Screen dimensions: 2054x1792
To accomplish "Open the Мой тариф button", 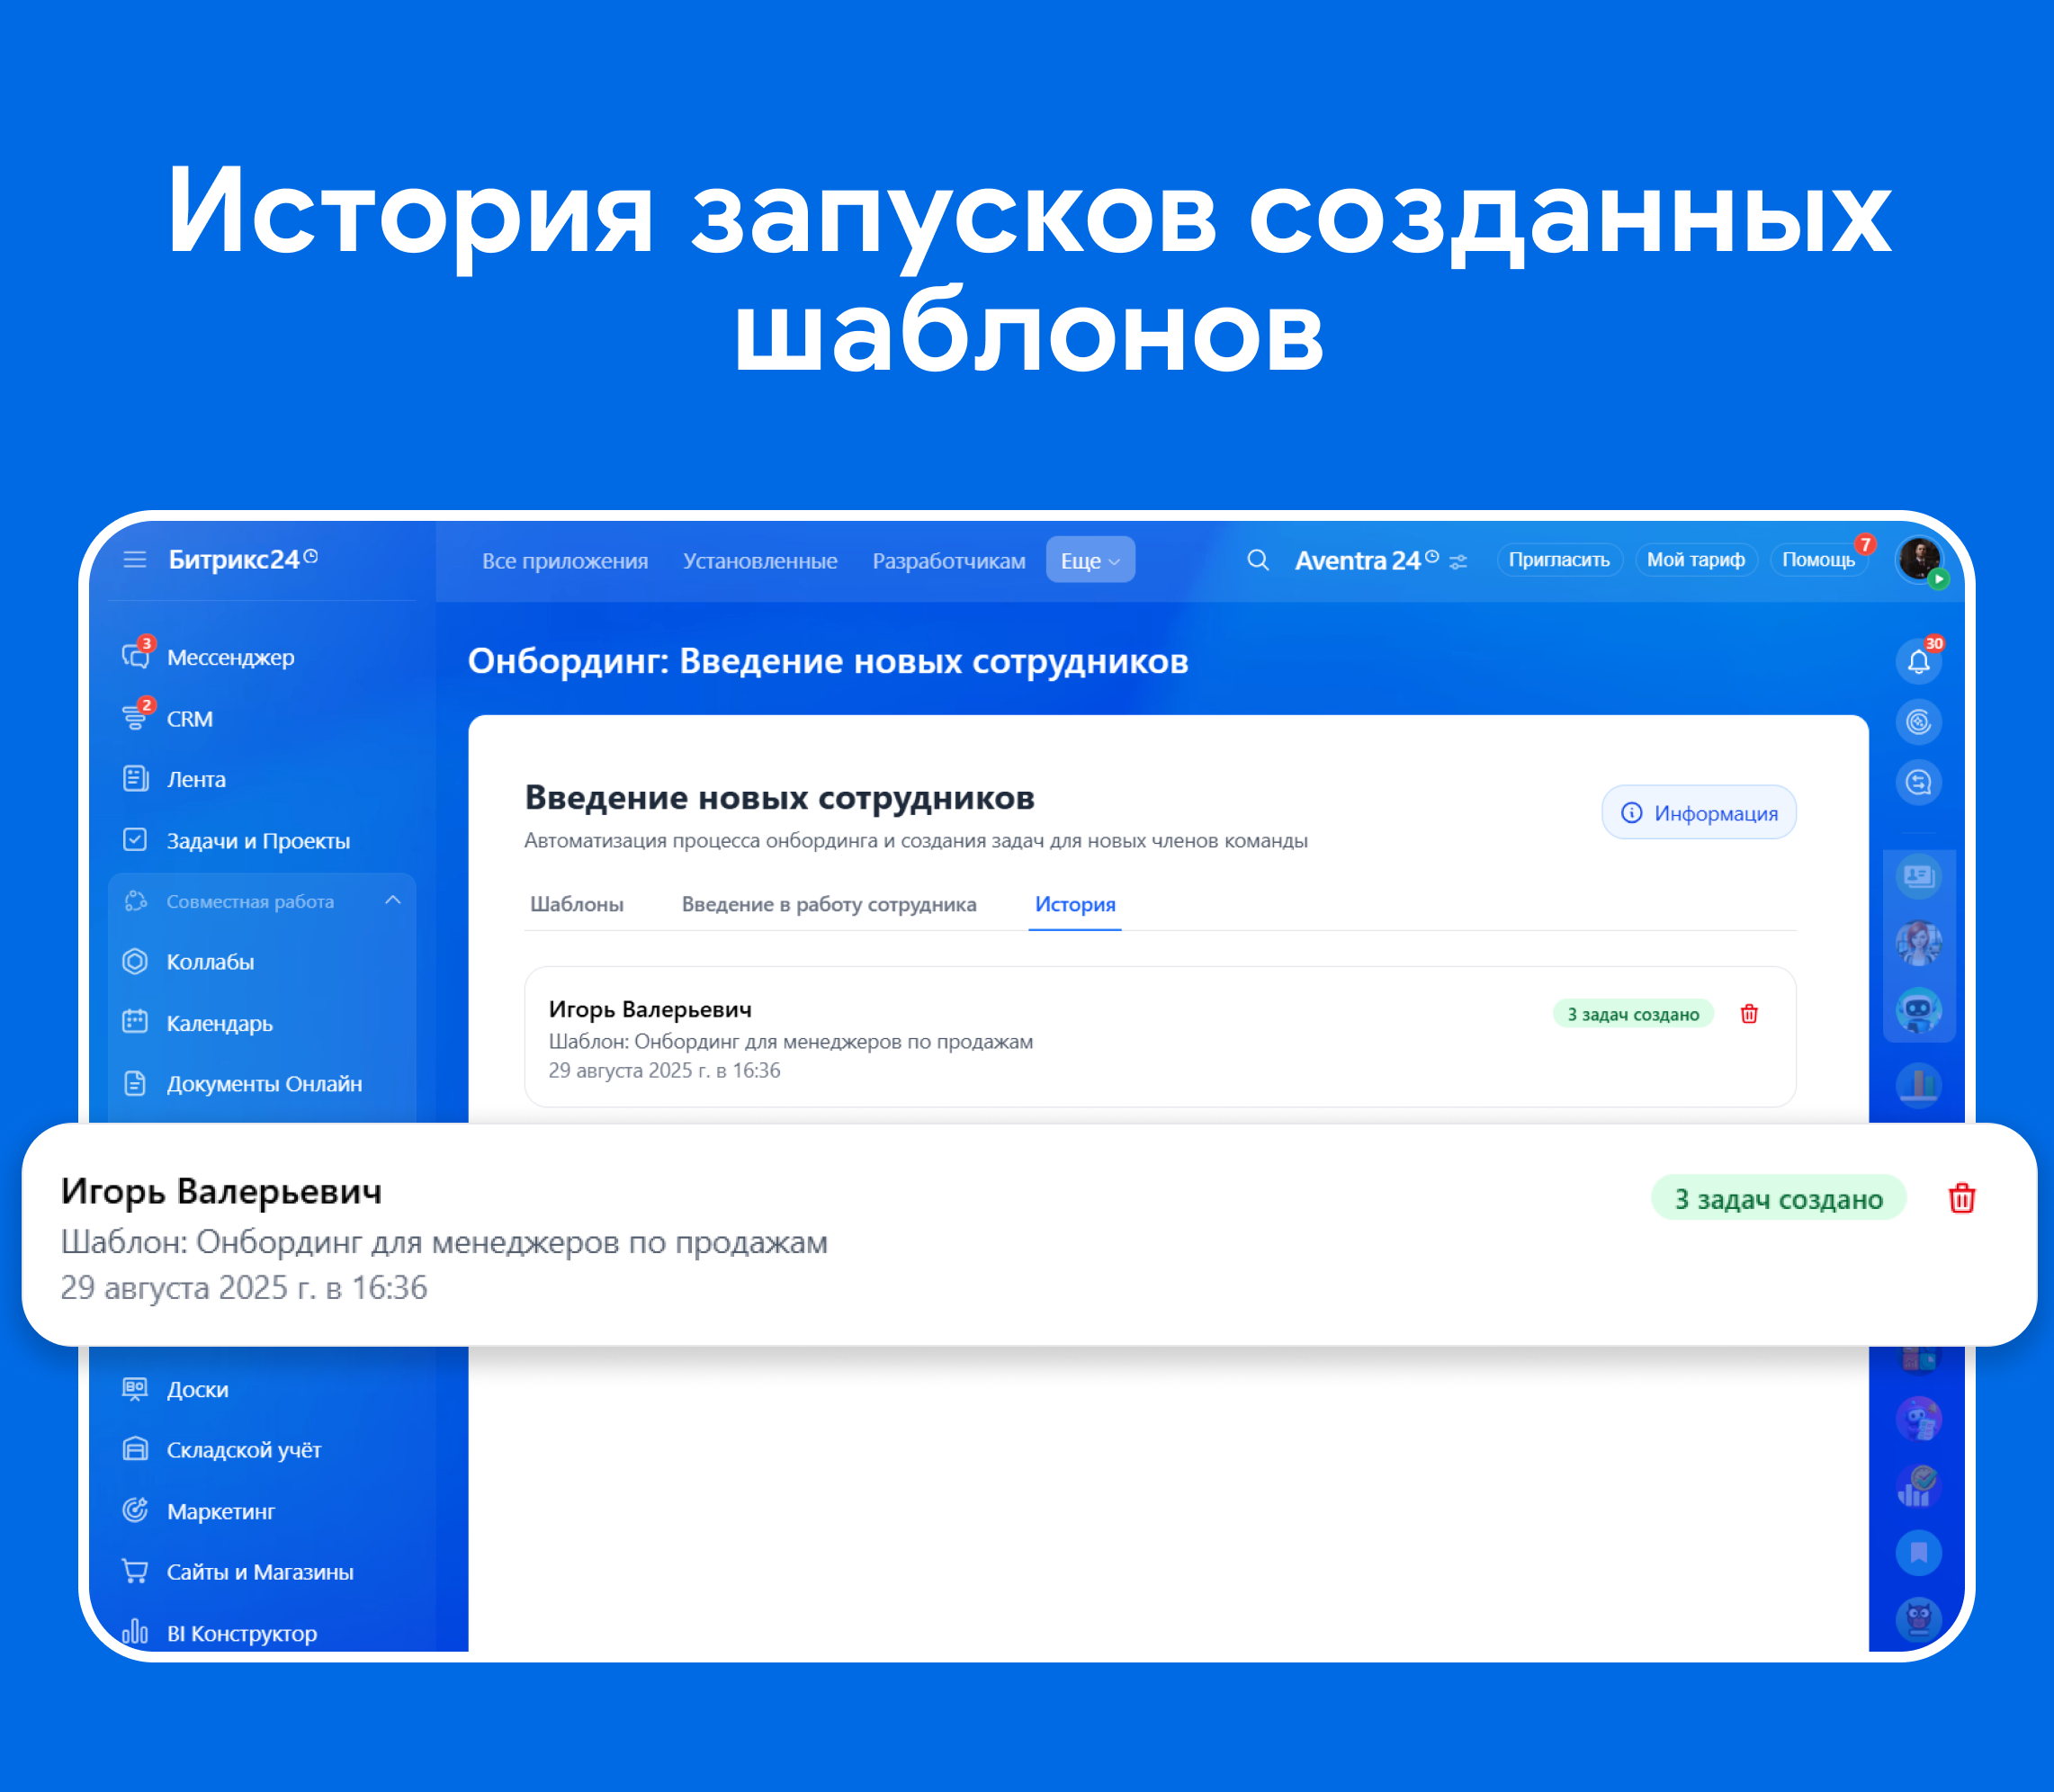I will (1694, 560).
